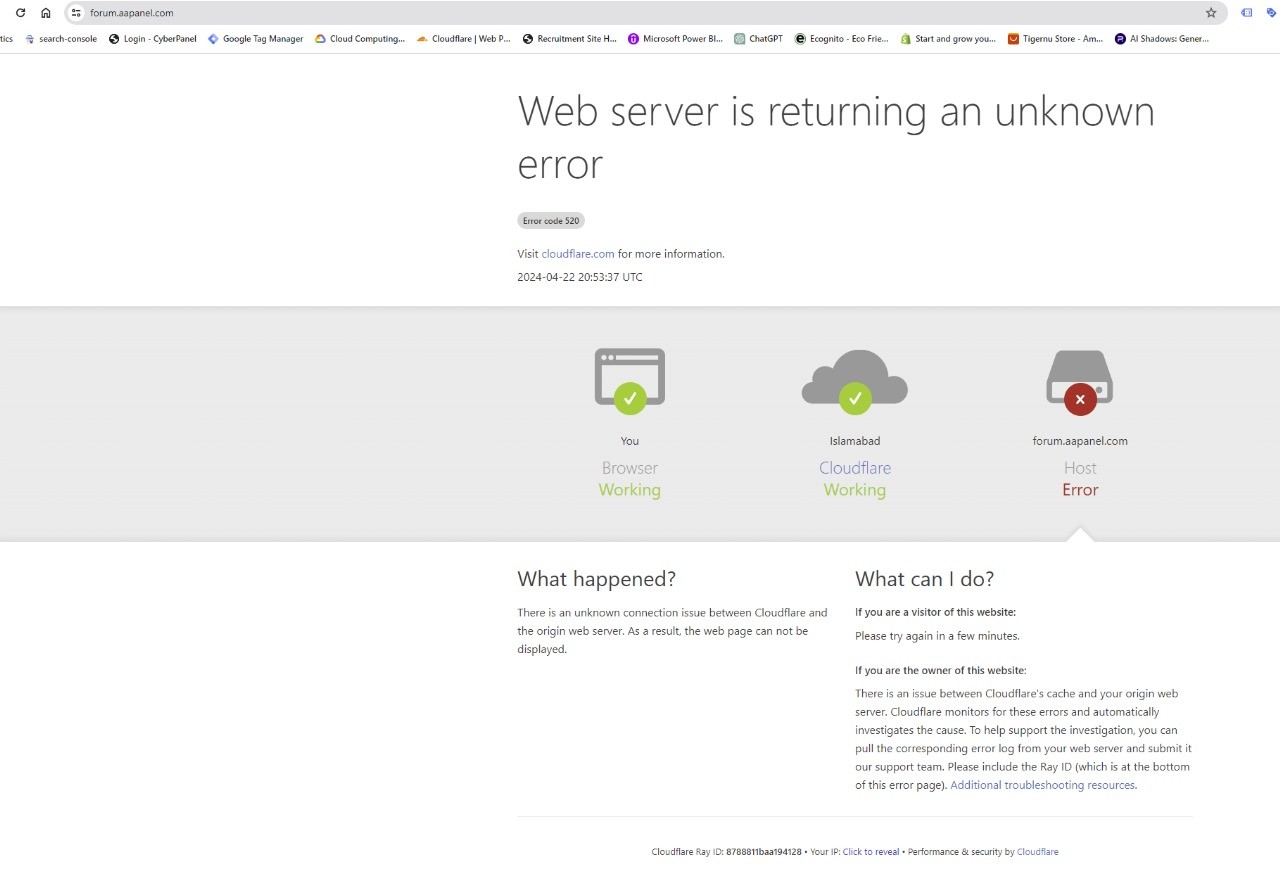Viewport: 1280px width, 878px height.
Task: Open the Microsoft Power BI bookmark
Action: [x=675, y=39]
